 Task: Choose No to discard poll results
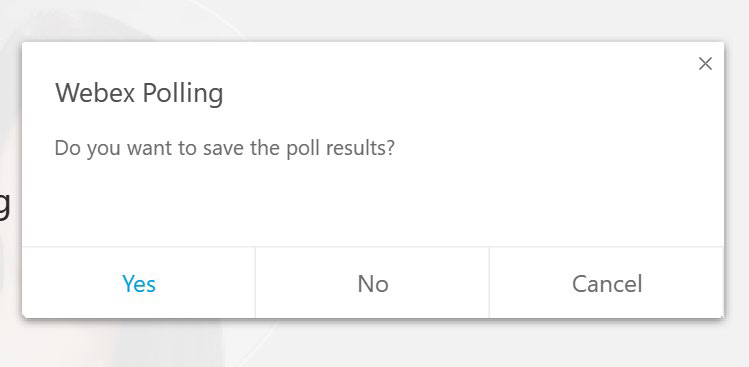(x=373, y=283)
